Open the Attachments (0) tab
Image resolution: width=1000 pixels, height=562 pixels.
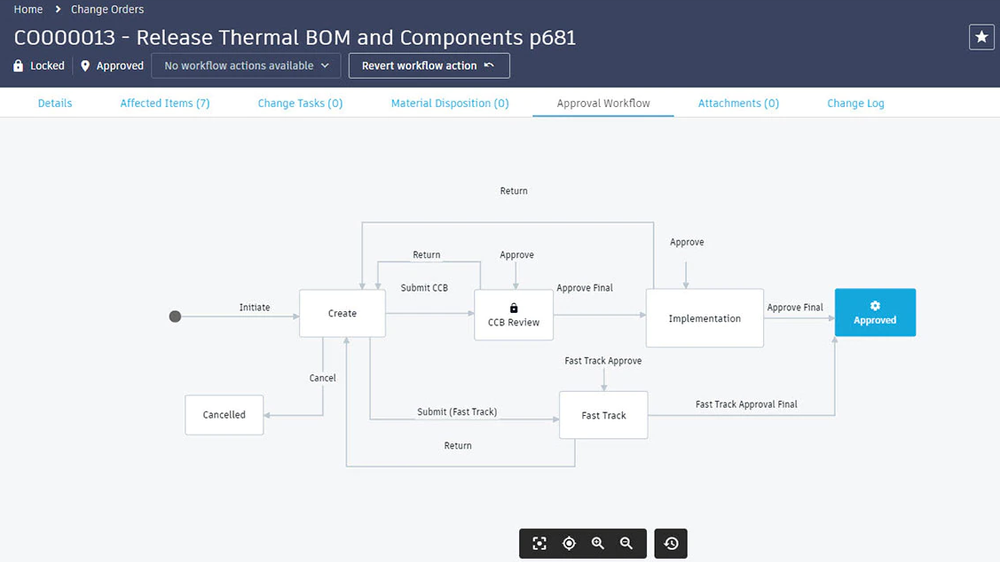739,103
